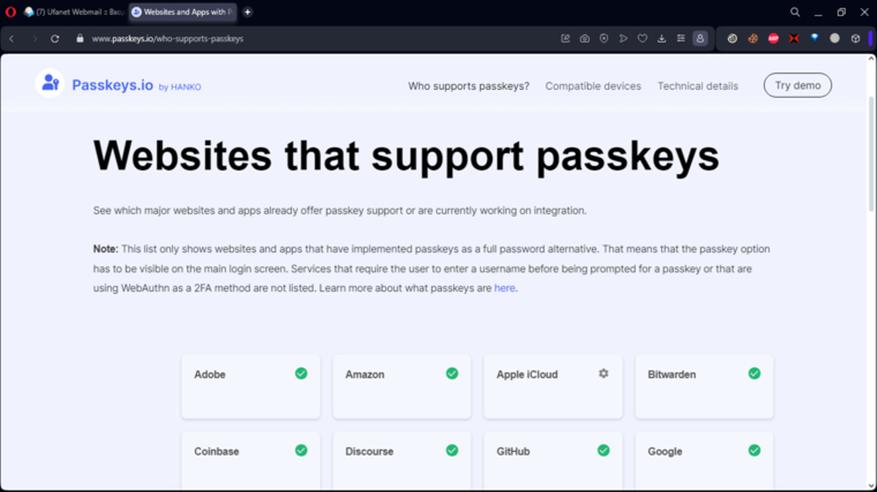
Task: Click the Google green checkmark icon
Action: tap(754, 450)
